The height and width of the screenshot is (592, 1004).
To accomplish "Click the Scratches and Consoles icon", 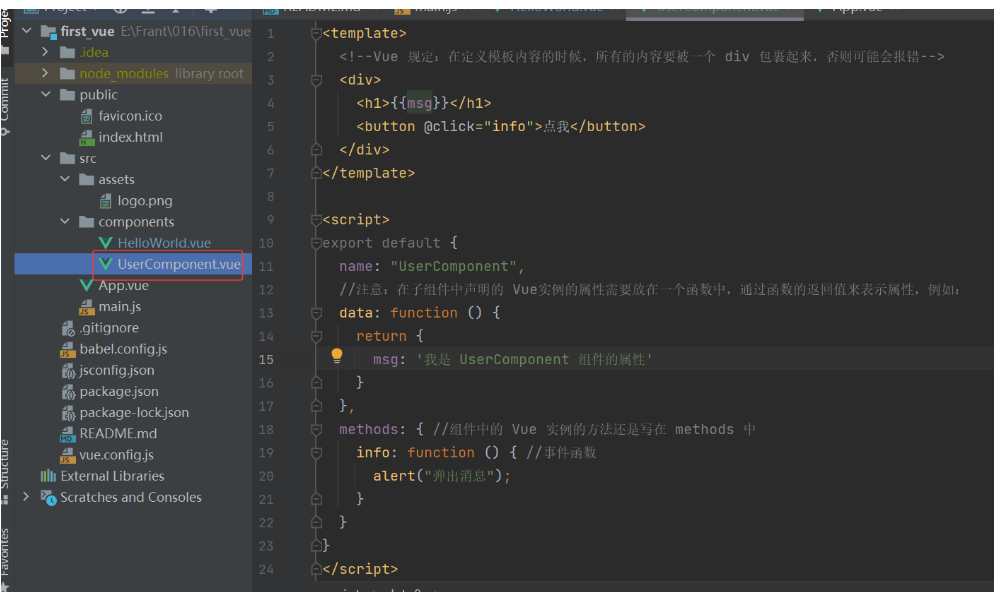I will [x=49, y=498].
